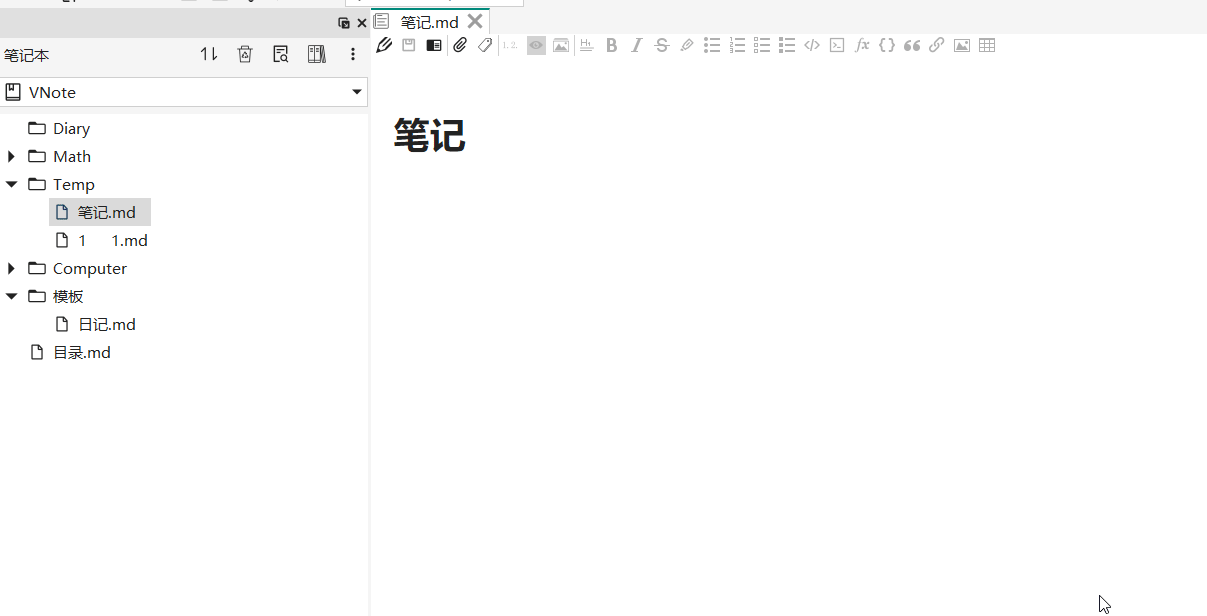The image size is (1207, 616).
Task: Click the curly braces {} icon
Action: tap(887, 45)
